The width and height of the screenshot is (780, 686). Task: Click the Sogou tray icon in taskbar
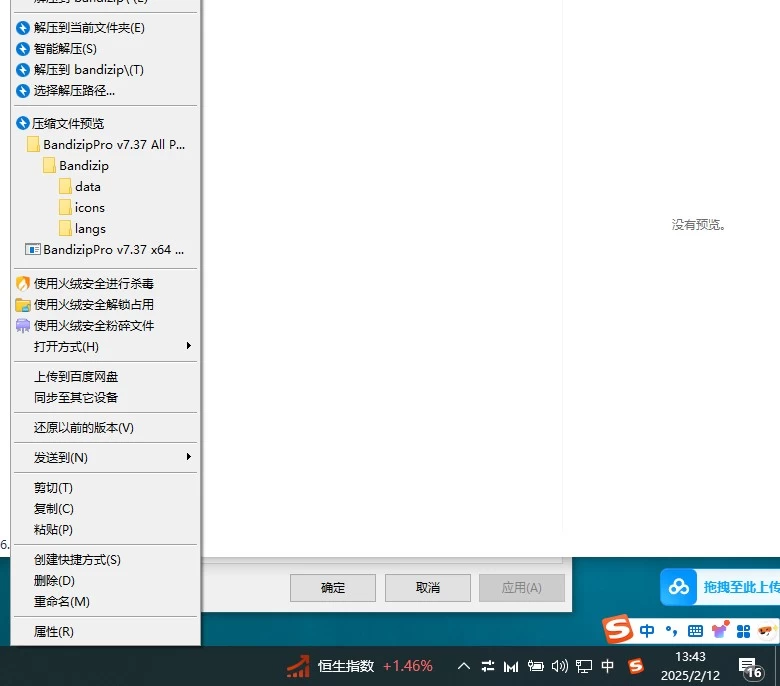(x=636, y=666)
